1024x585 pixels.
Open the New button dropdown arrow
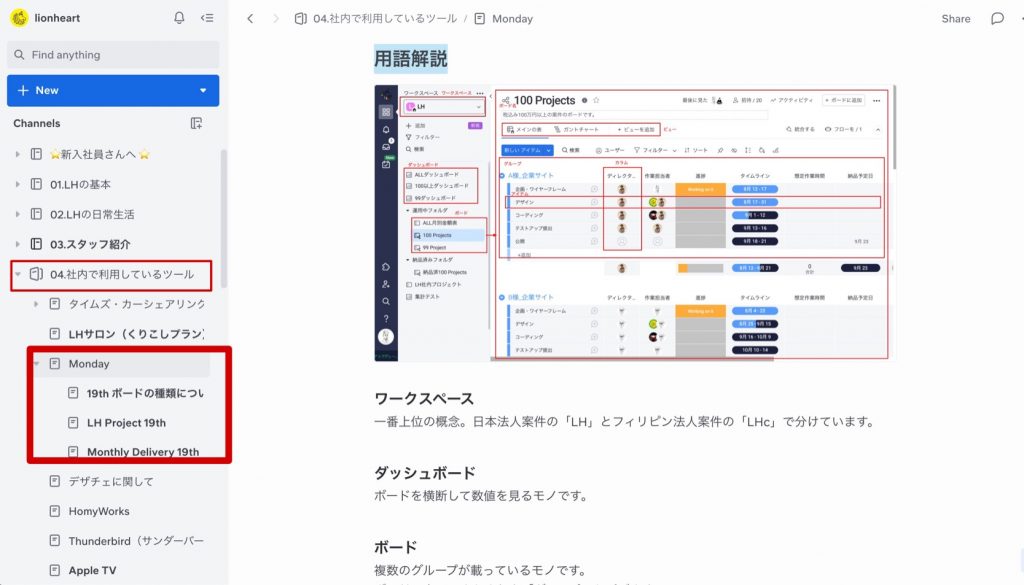[x=203, y=90]
